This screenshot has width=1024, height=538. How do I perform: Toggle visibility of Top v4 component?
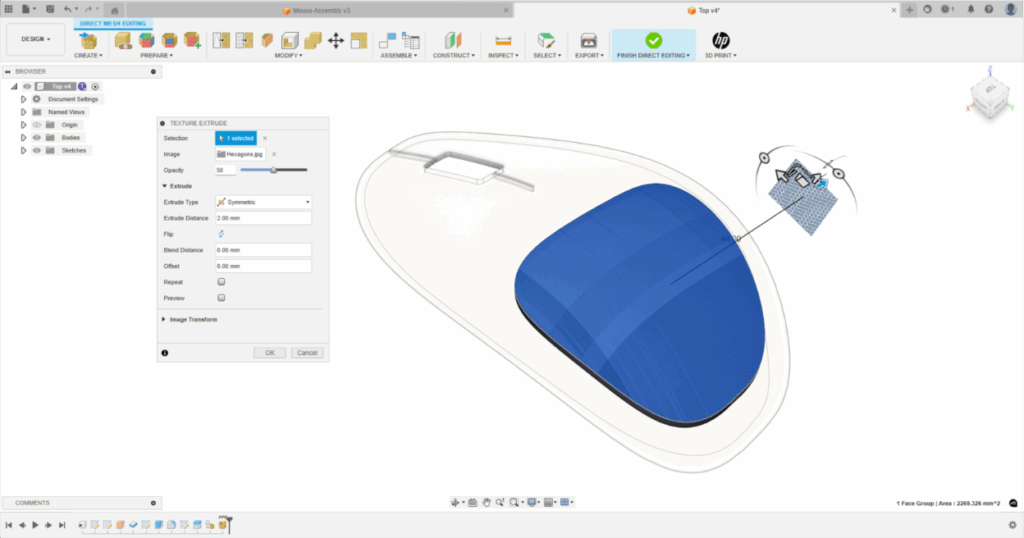click(27, 86)
